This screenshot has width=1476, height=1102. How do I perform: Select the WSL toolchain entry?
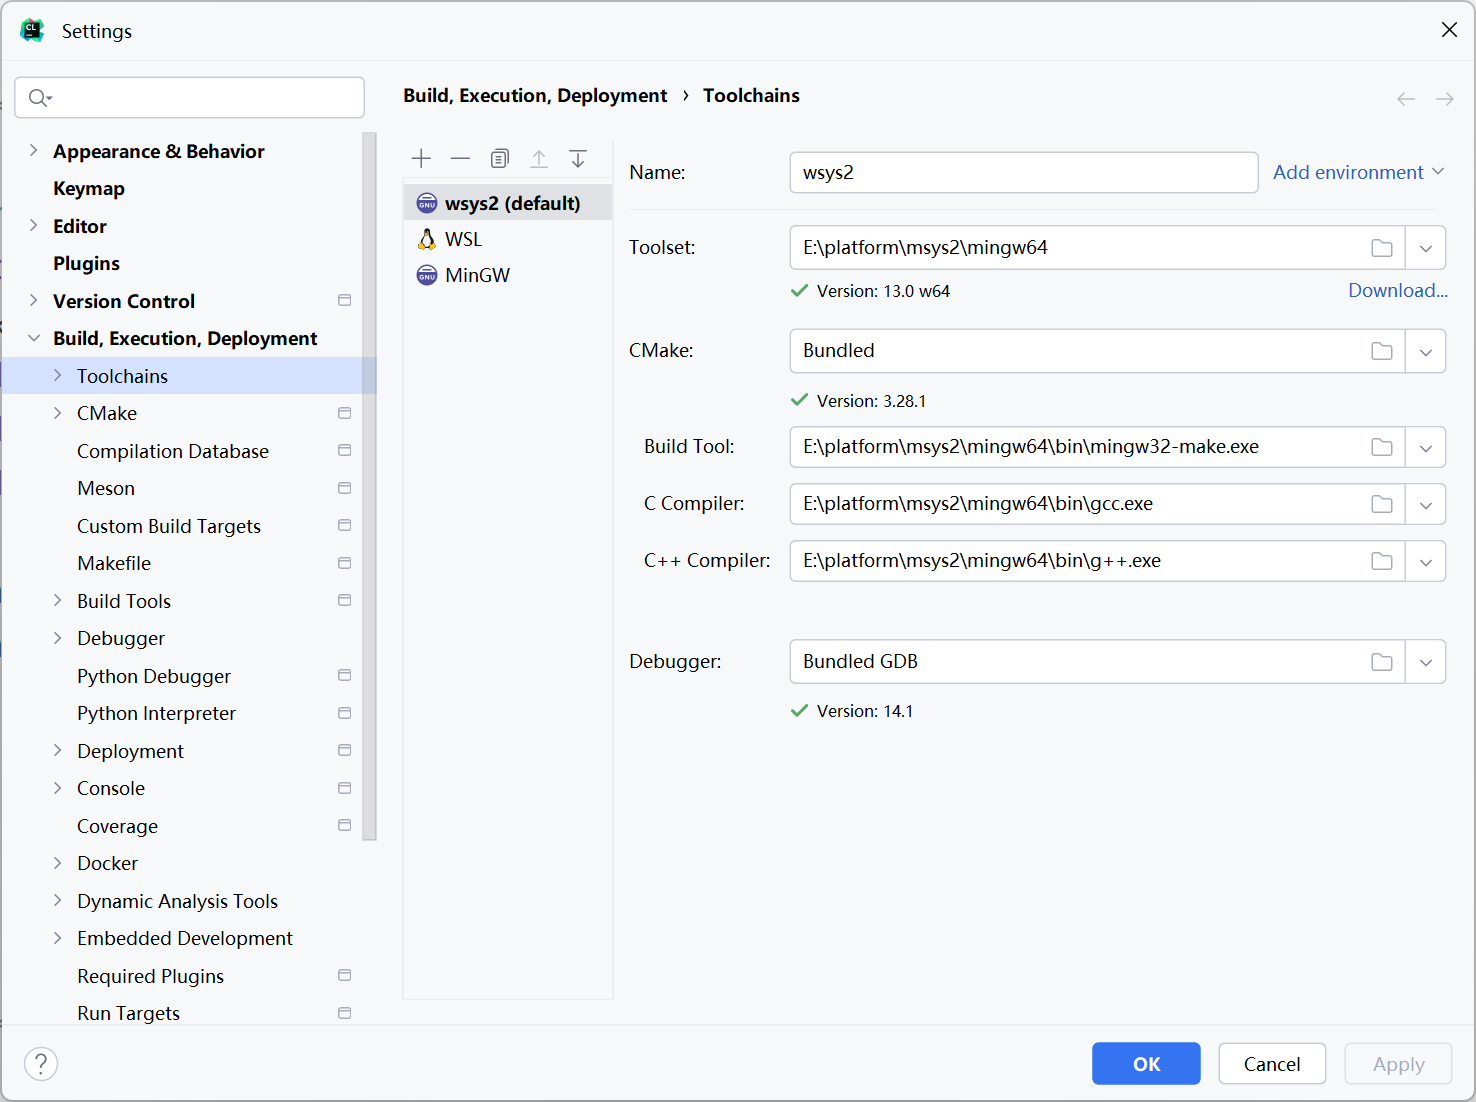pos(507,239)
